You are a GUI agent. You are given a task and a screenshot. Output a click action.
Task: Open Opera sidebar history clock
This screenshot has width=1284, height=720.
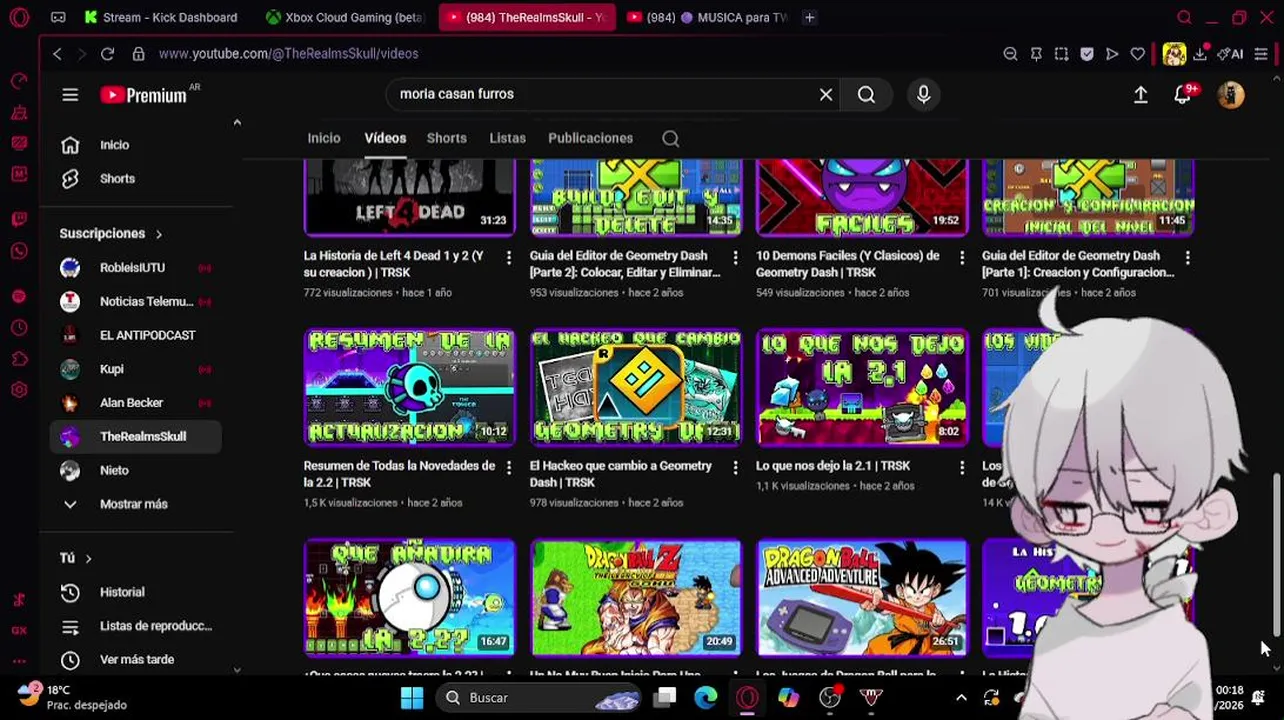tap(19, 328)
